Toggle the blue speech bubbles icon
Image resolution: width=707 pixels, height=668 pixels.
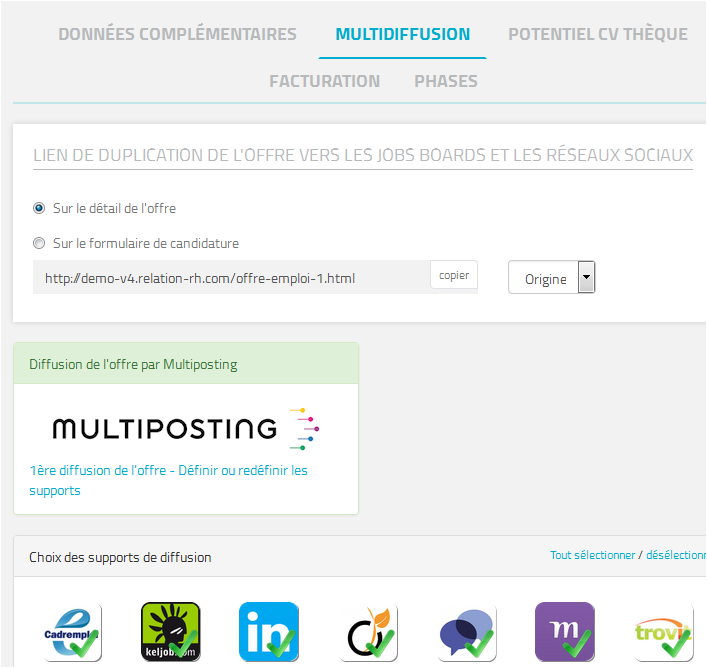[x=467, y=632]
